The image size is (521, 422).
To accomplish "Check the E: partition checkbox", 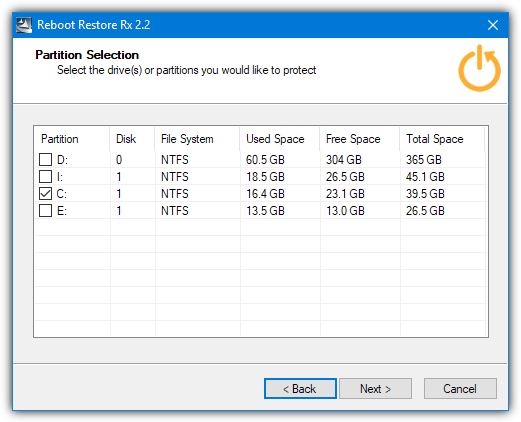I will pyautogui.click(x=45, y=211).
